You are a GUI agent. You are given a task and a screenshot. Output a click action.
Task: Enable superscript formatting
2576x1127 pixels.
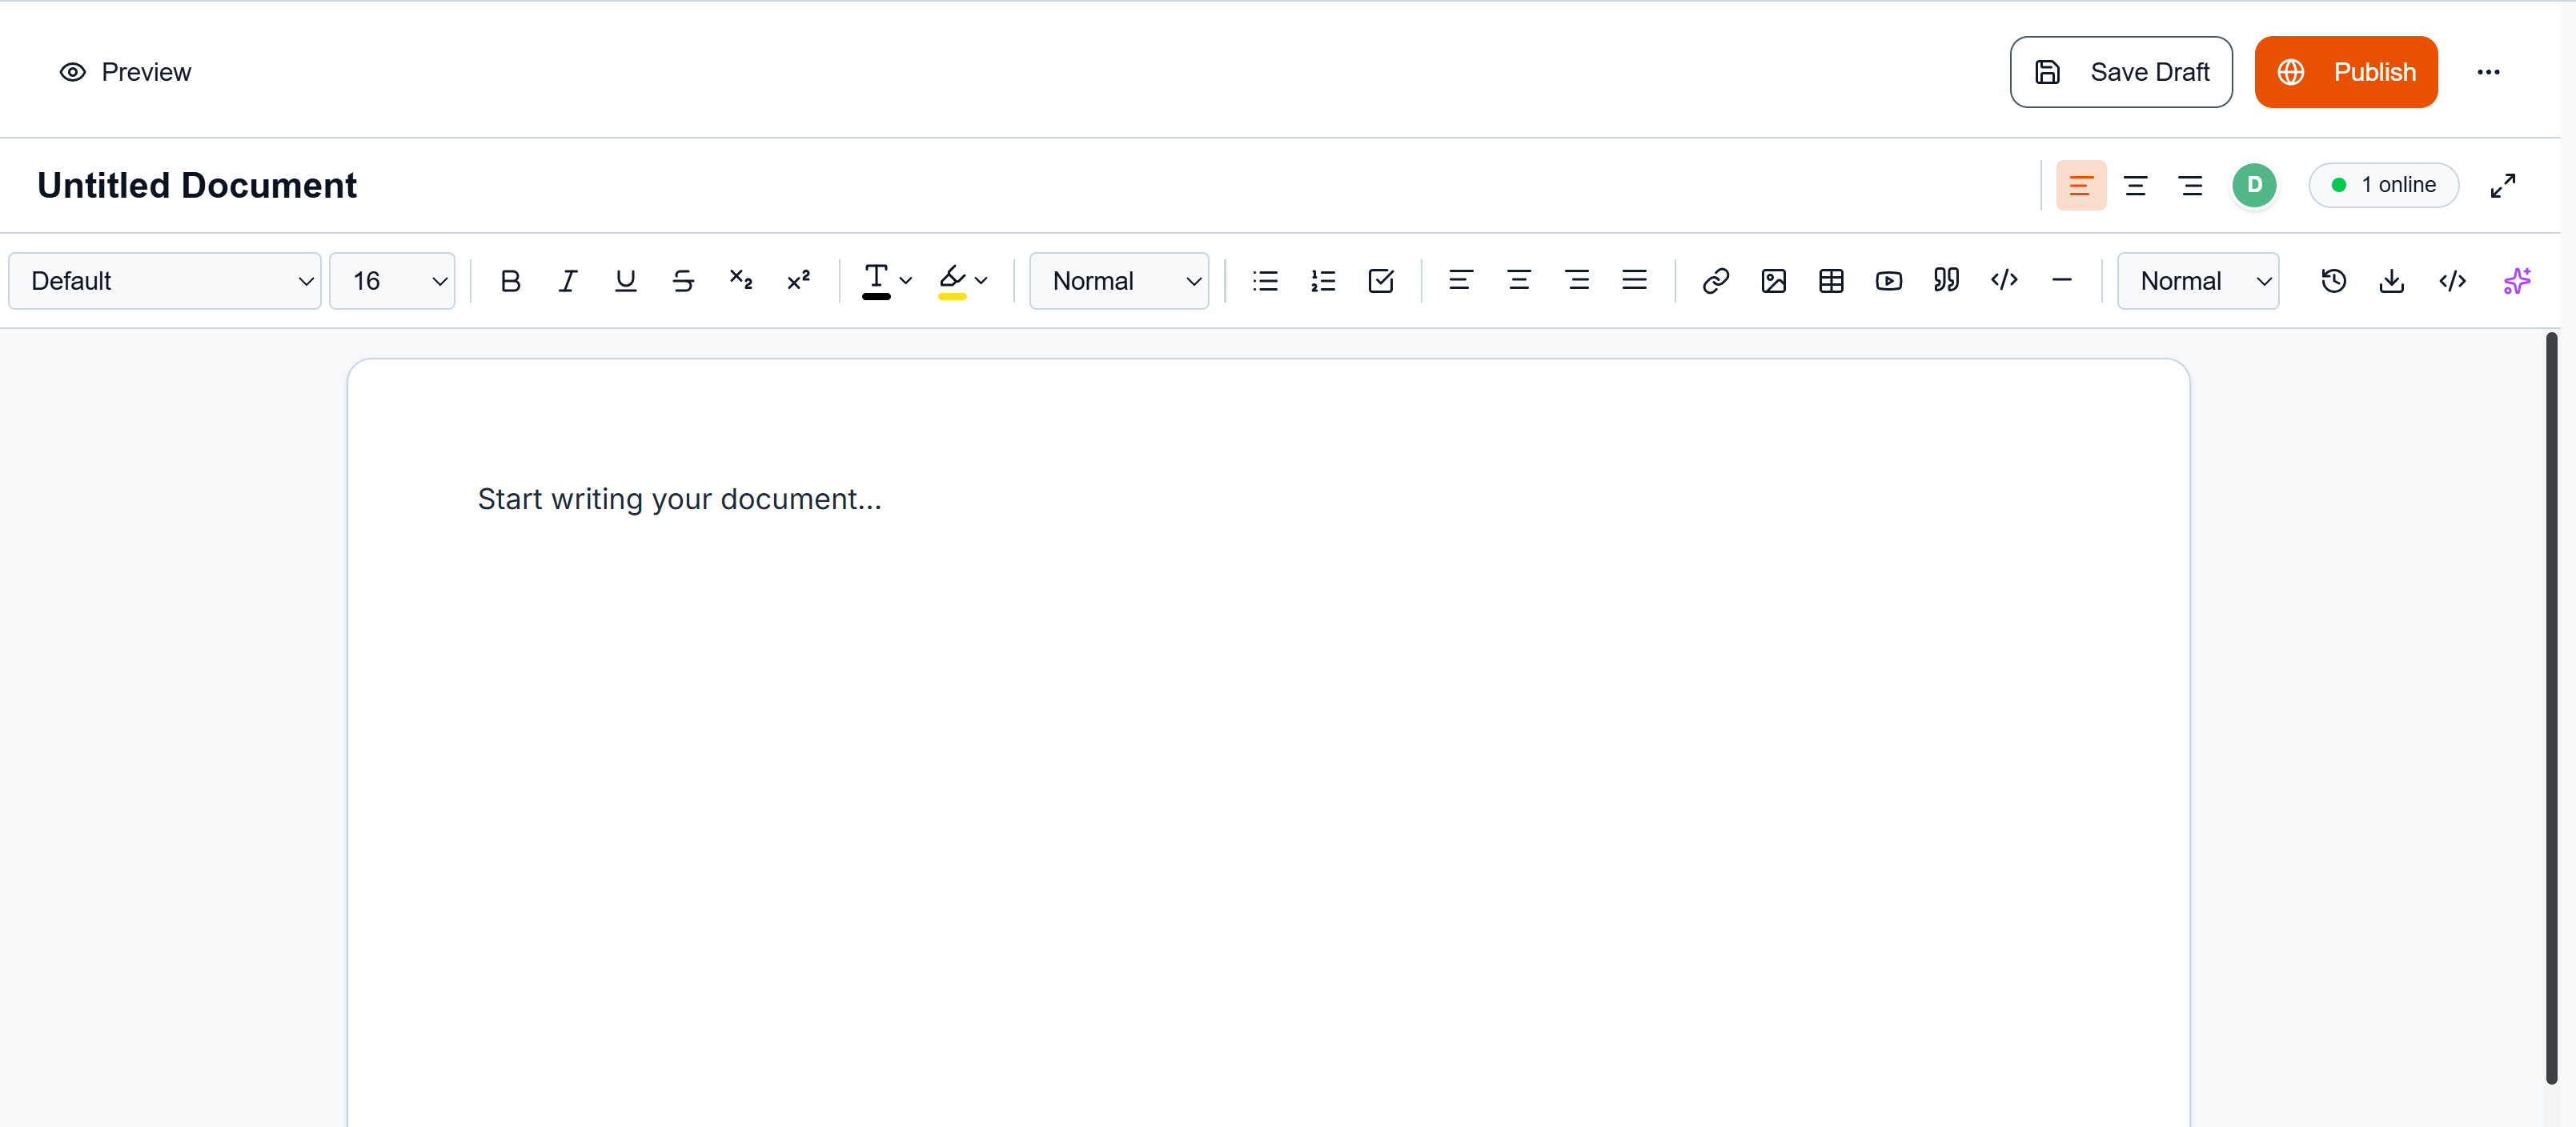click(798, 281)
